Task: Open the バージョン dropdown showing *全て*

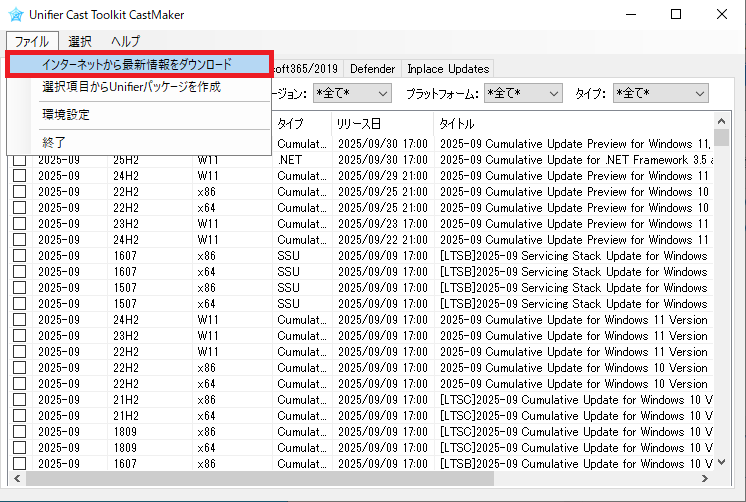Action: [352, 93]
